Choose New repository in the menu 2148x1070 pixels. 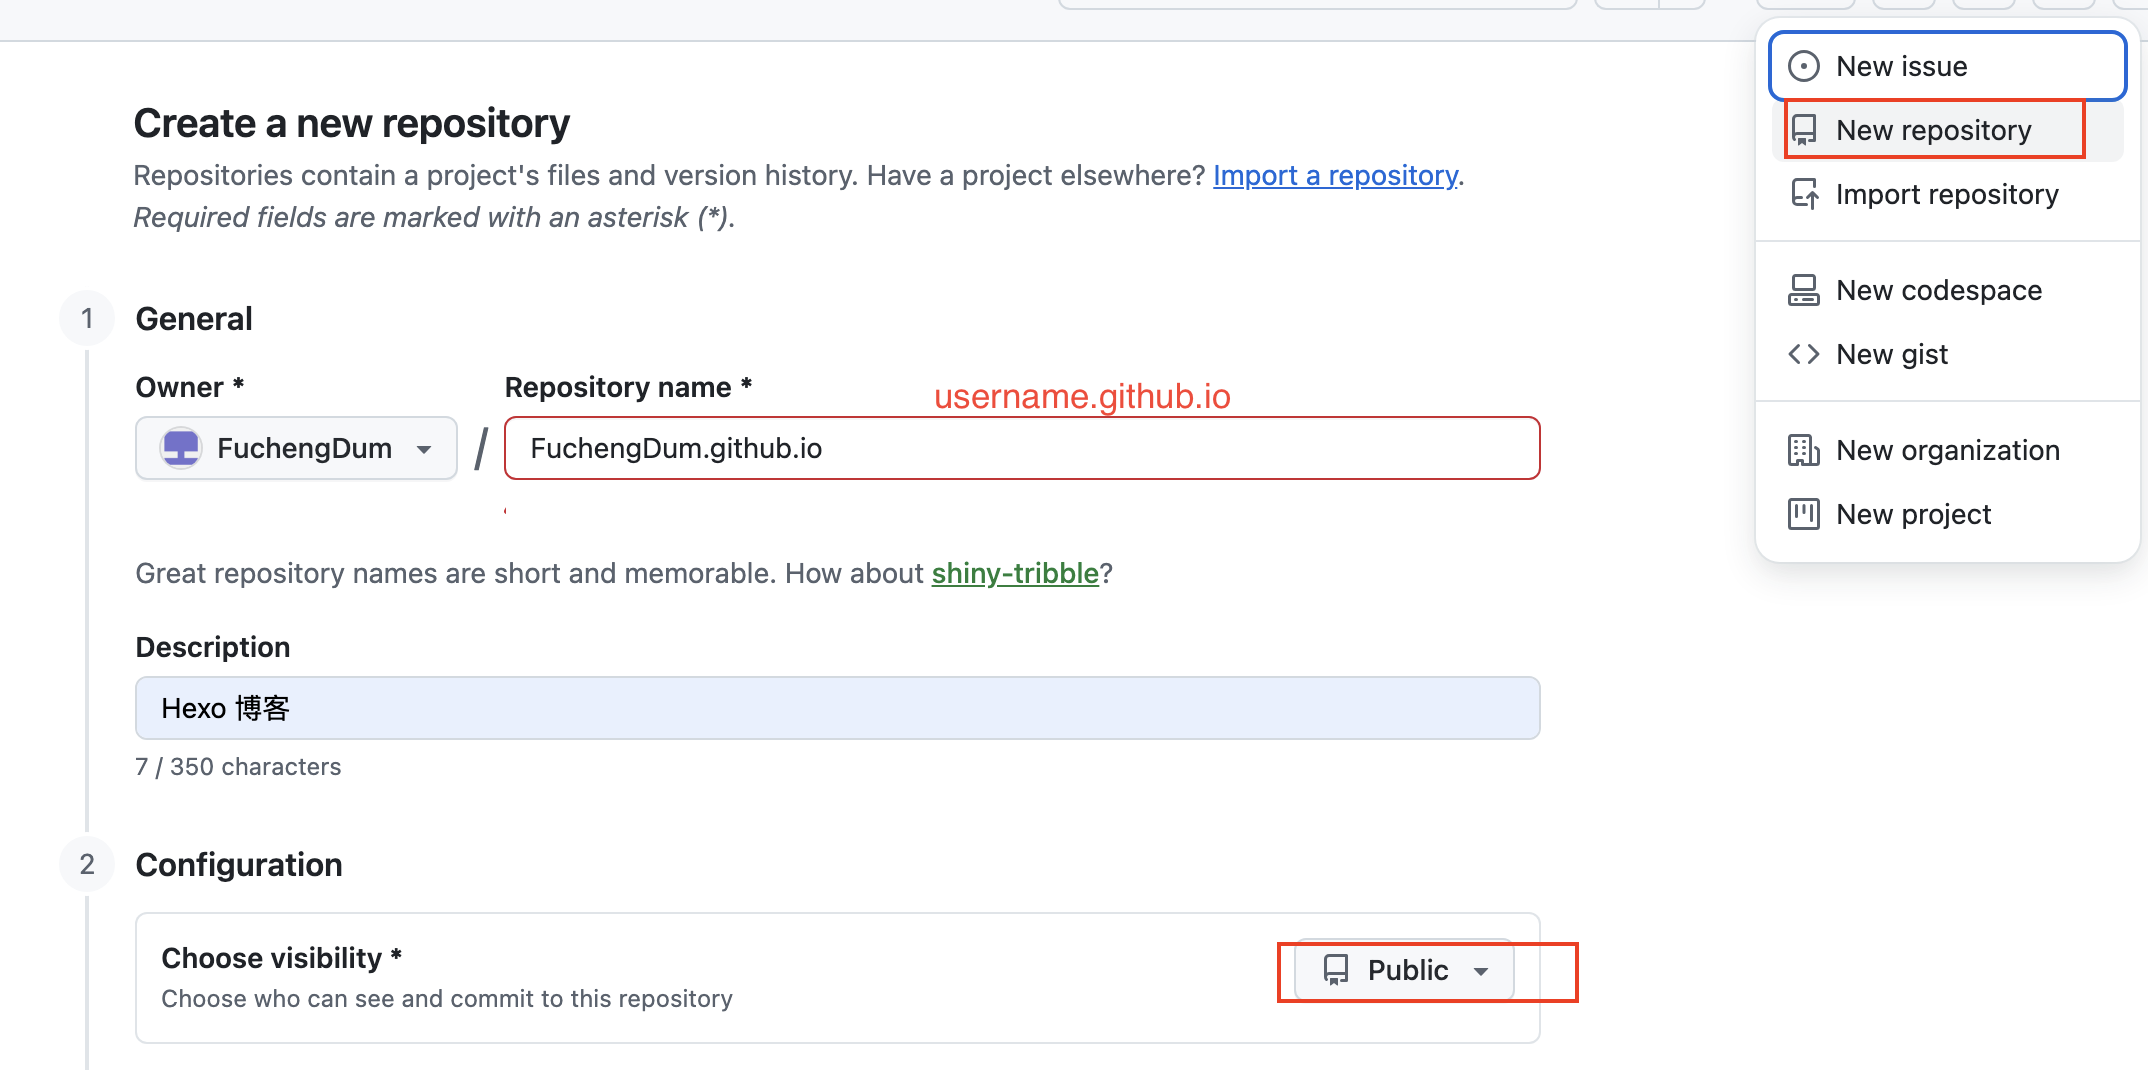point(1934,130)
